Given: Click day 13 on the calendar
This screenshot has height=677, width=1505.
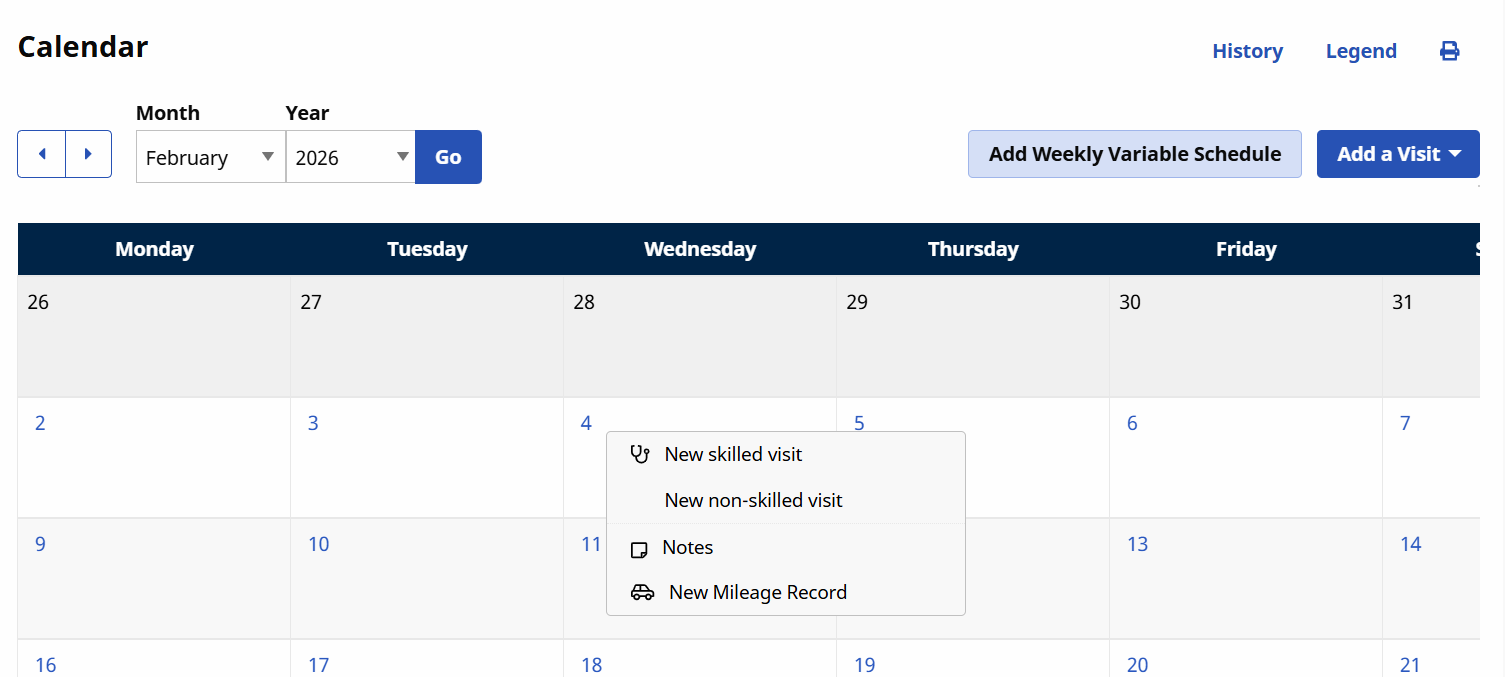Looking at the screenshot, I should (x=1137, y=544).
